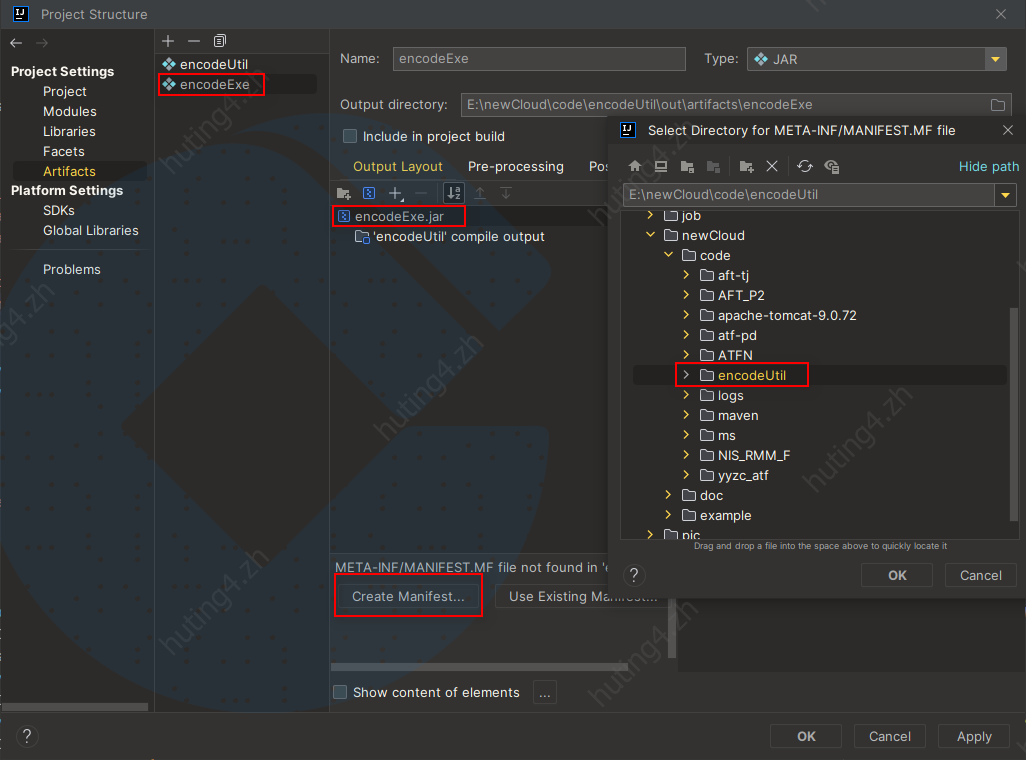
Task: Copy the selected artifact icon
Action: point(220,41)
